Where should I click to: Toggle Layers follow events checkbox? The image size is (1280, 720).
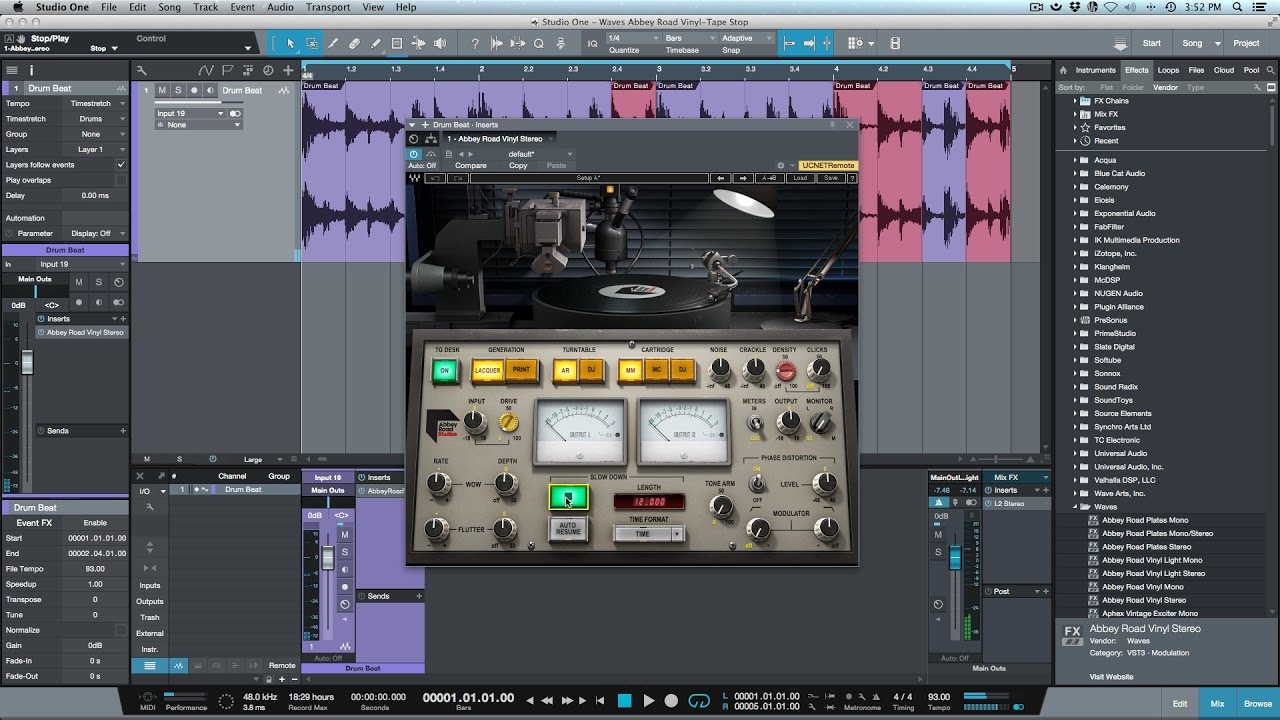[121, 164]
